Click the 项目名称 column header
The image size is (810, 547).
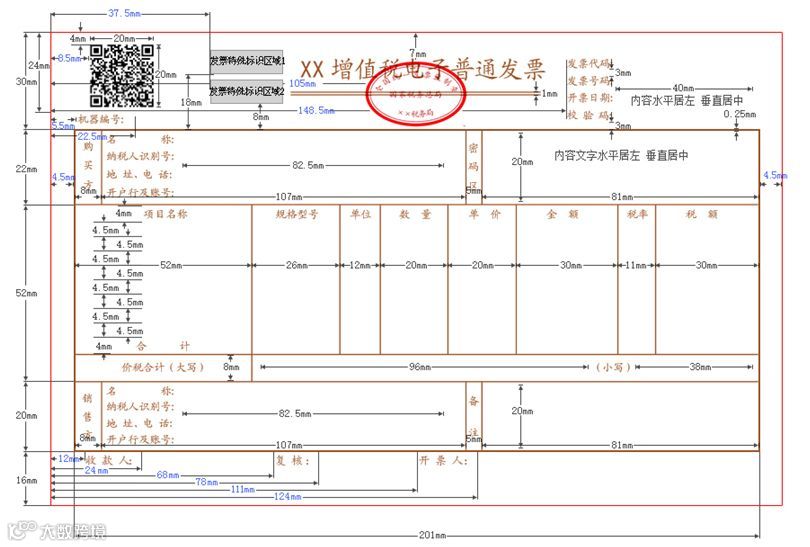tap(165, 214)
